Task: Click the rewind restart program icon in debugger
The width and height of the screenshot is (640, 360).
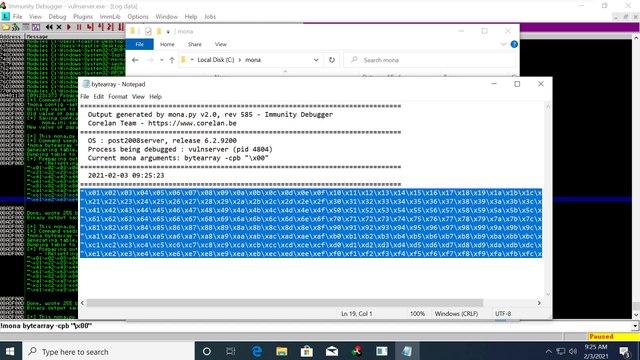Action: coord(49,27)
